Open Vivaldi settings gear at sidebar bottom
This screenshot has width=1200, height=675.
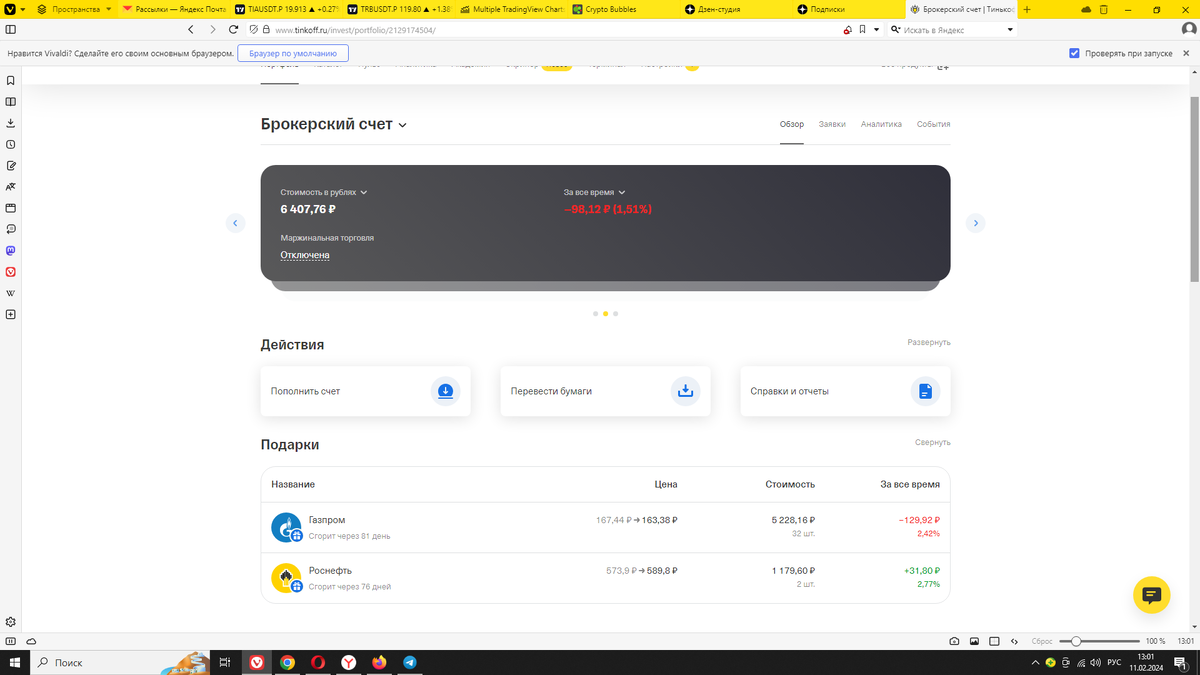click(11, 622)
